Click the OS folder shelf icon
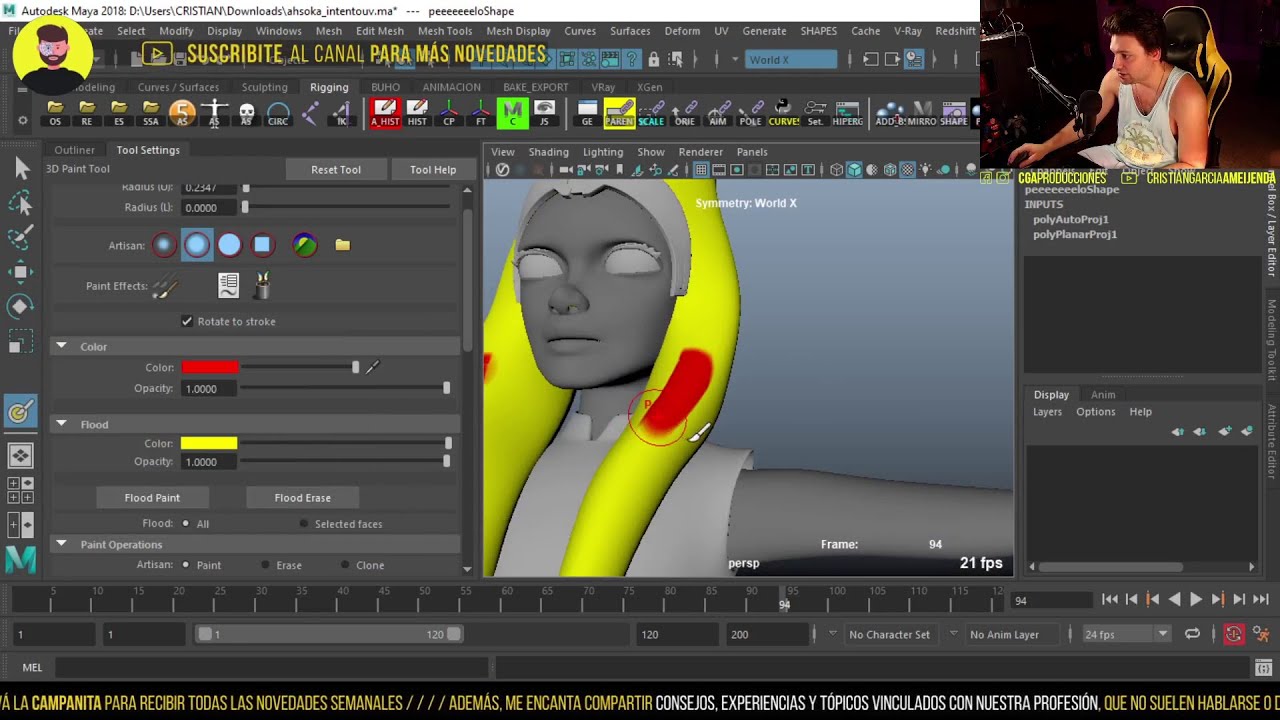Screen dimensions: 1280x720 (55, 113)
